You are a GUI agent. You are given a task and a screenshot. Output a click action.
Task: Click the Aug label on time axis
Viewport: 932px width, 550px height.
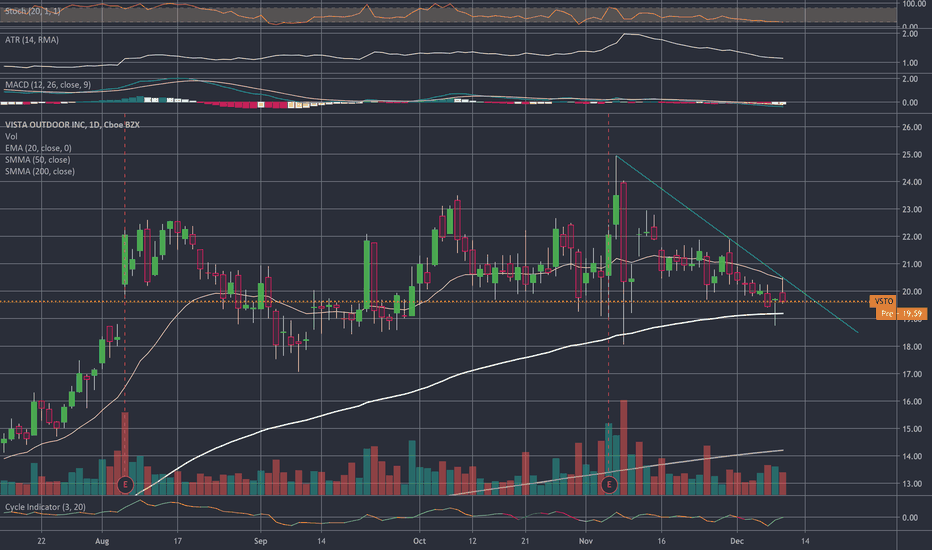[102, 541]
